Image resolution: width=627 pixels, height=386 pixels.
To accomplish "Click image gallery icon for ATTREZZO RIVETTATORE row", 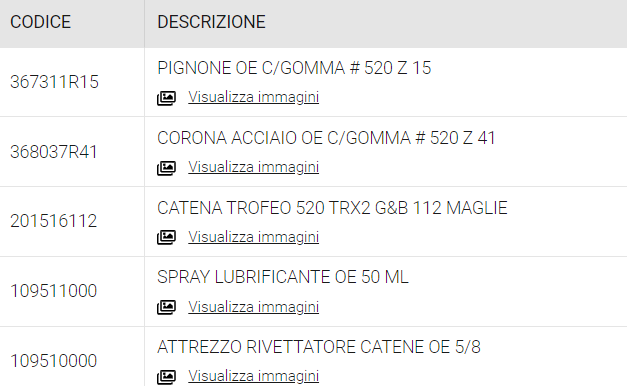I will pyautogui.click(x=166, y=377).
